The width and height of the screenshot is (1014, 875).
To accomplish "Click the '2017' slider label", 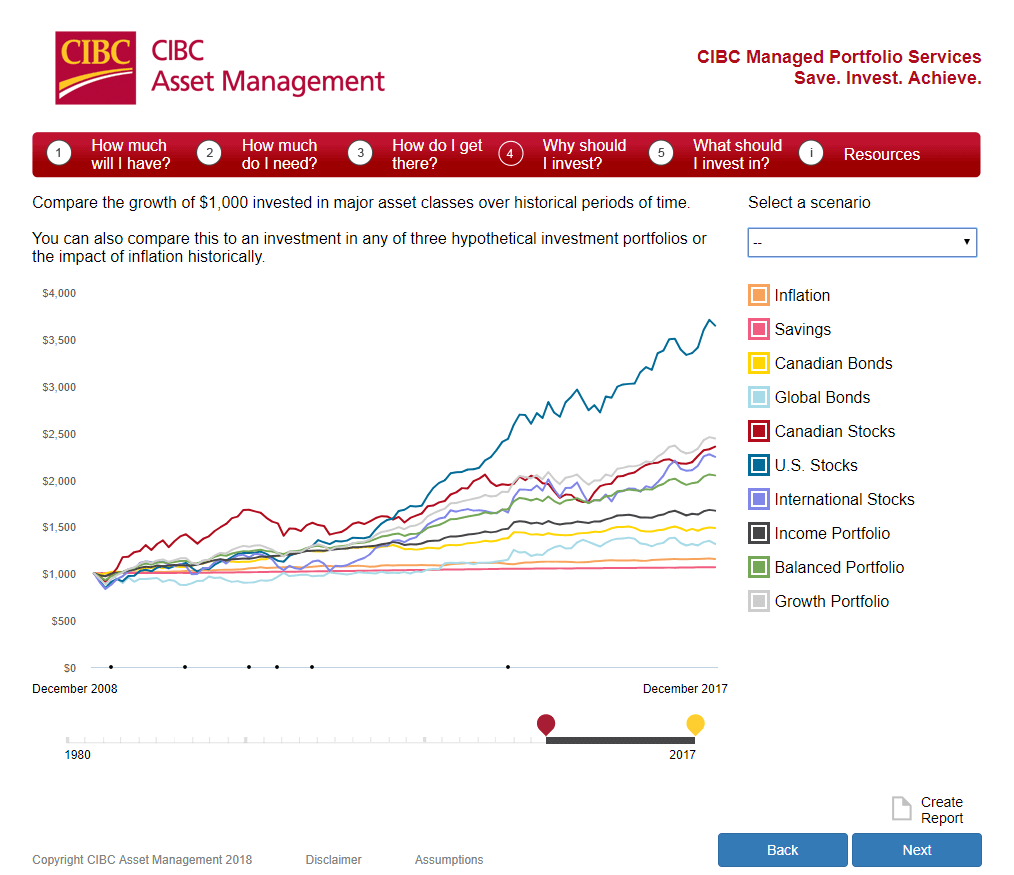I will click(682, 755).
